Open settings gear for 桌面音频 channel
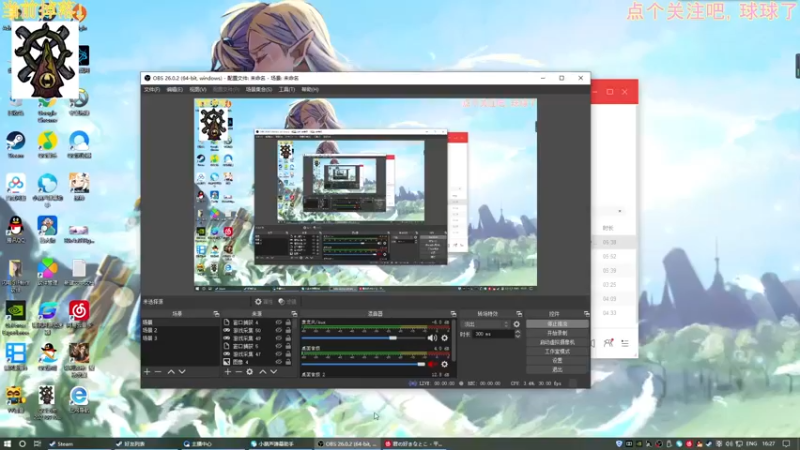Screen dimensions: 800x450 pyautogui.click(x=444, y=364)
